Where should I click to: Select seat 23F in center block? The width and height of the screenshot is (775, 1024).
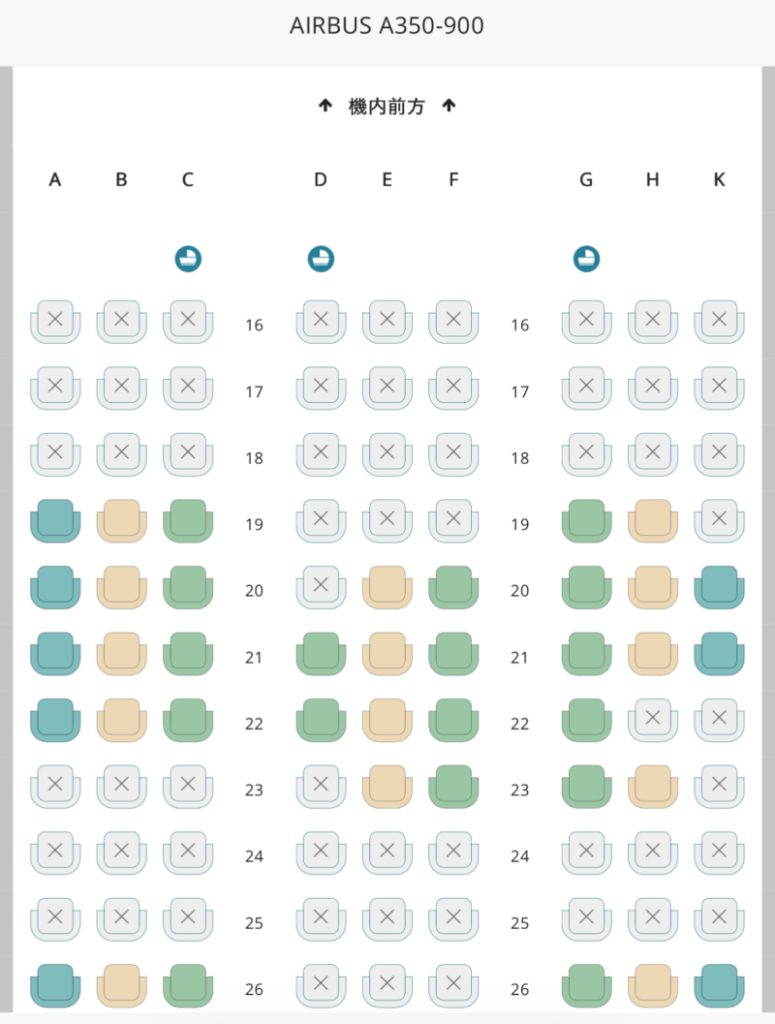click(x=454, y=786)
